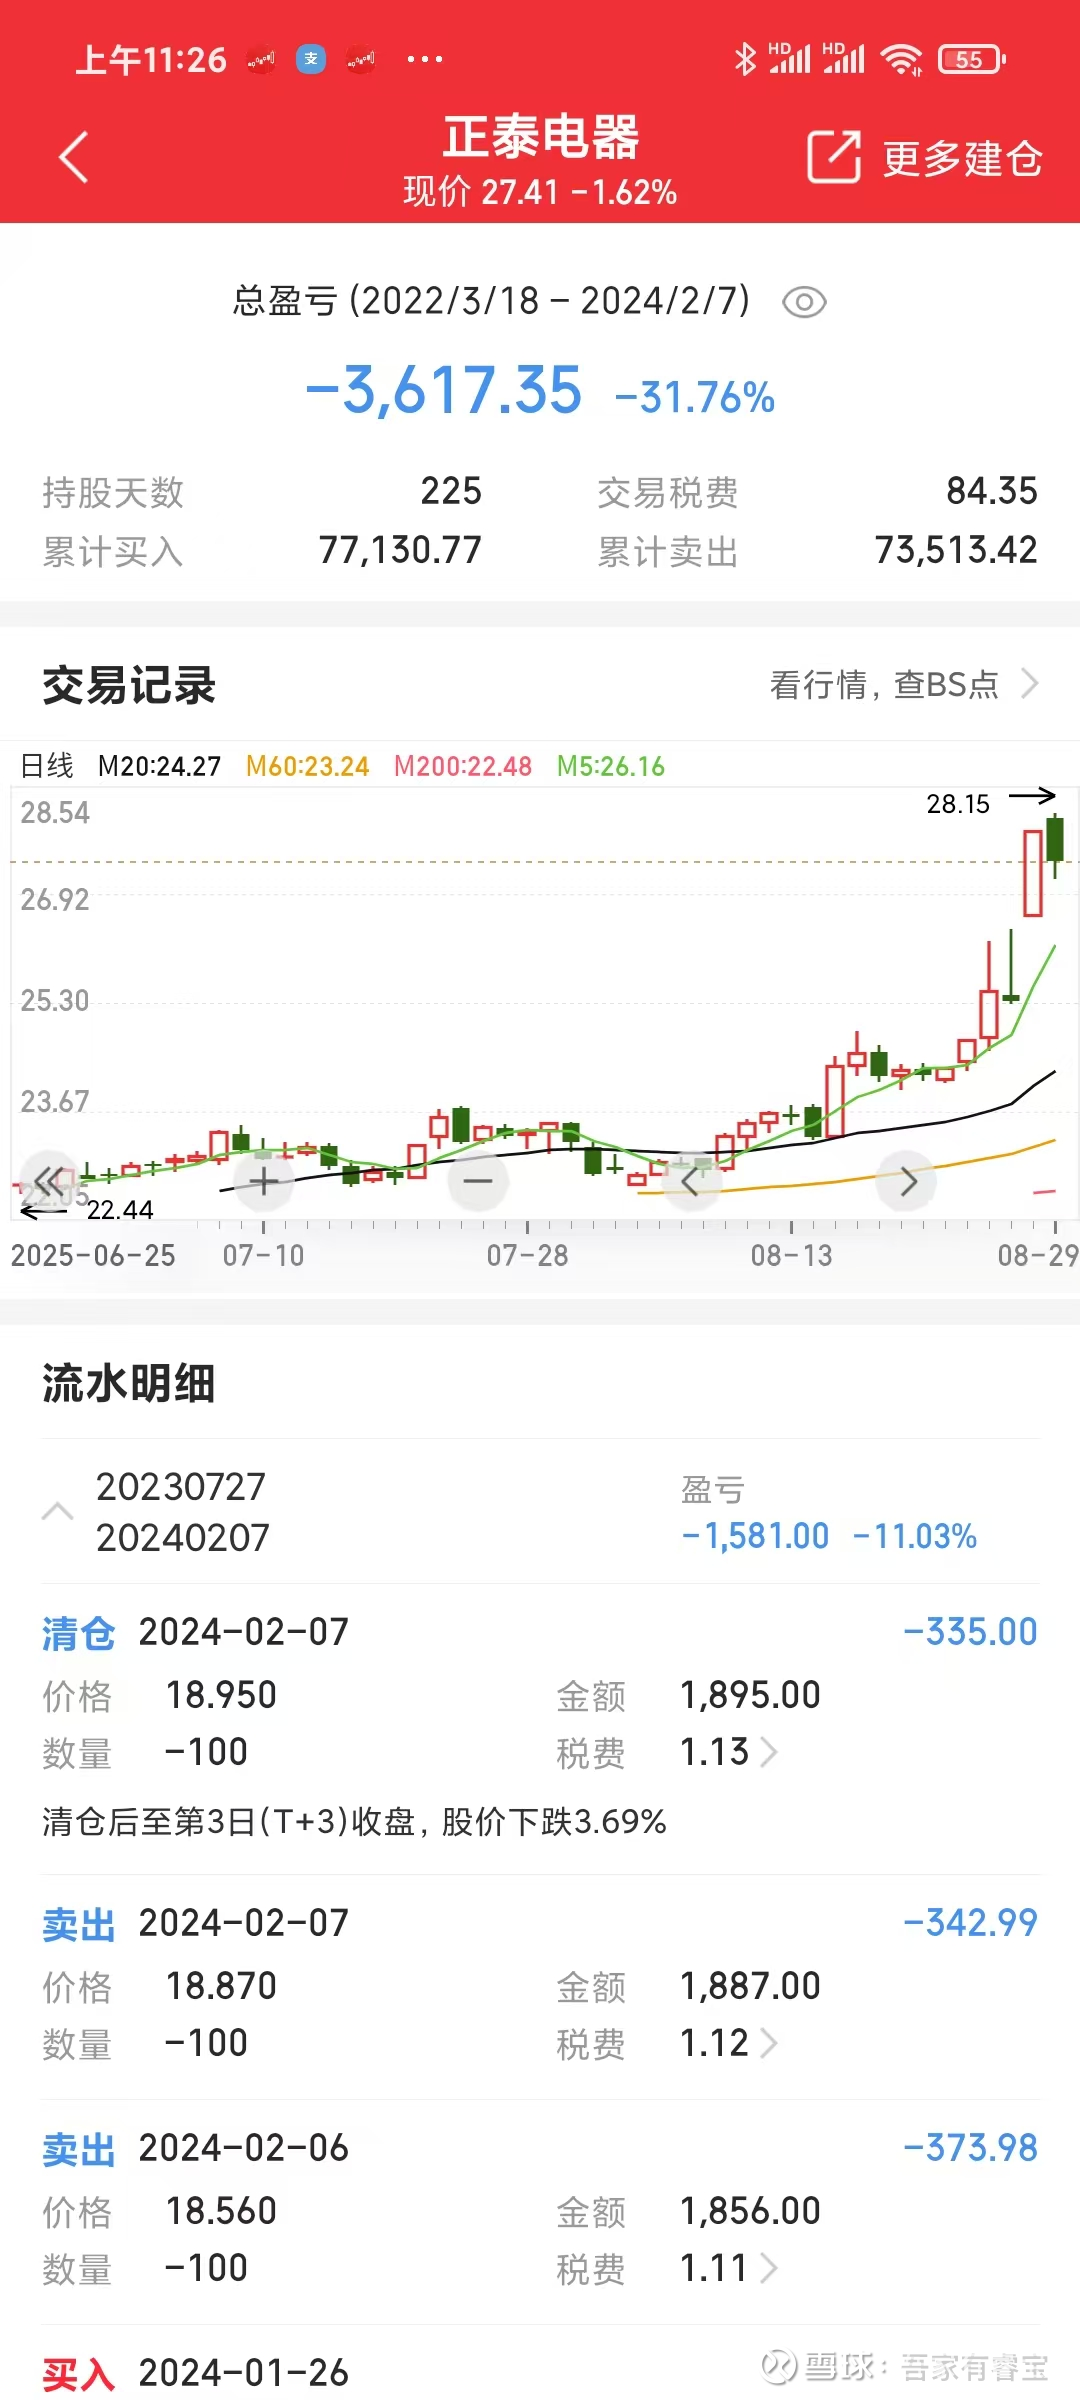This screenshot has width=1080, height=2400.
Task: Toggle the eye icon to hide 总盈亏
Action: [804, 302]
